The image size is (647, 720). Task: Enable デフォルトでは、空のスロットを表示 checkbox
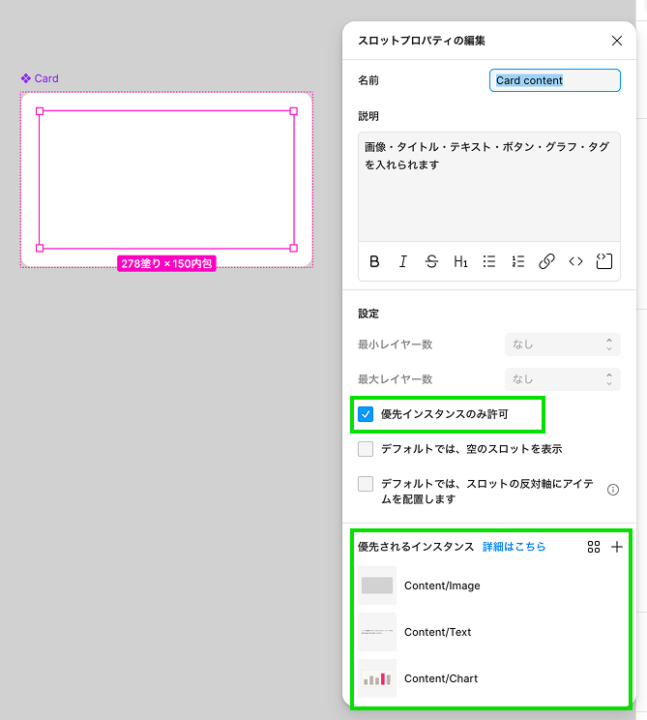[366, 449]
